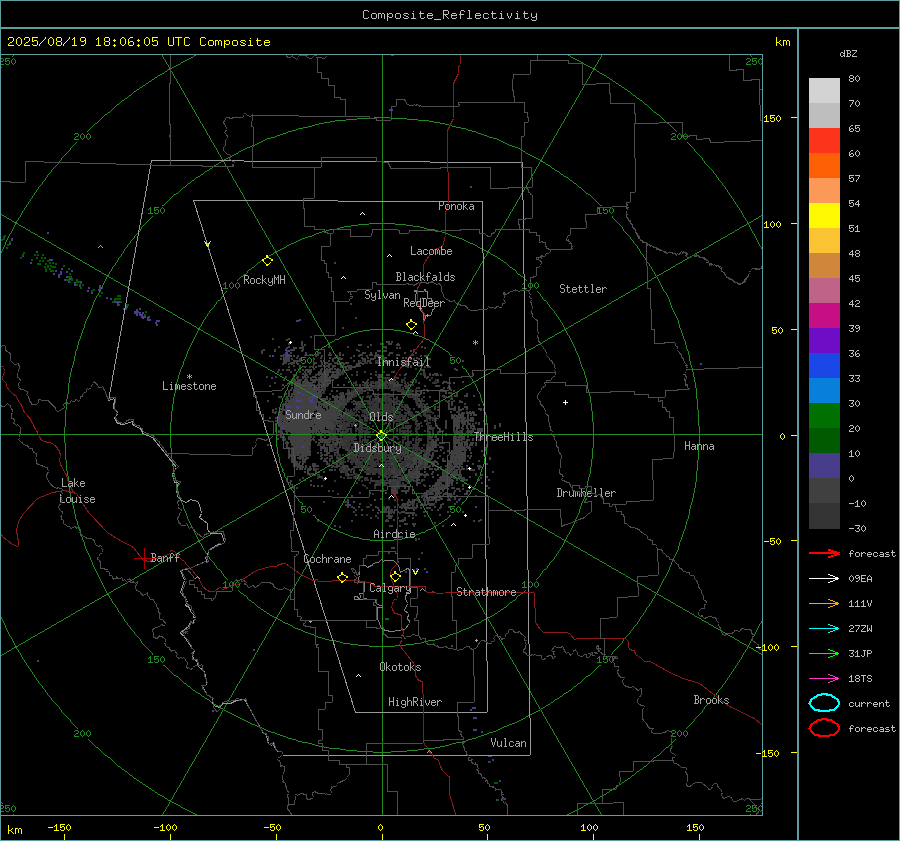Click the Limestone label

click(x=189, y=386)
